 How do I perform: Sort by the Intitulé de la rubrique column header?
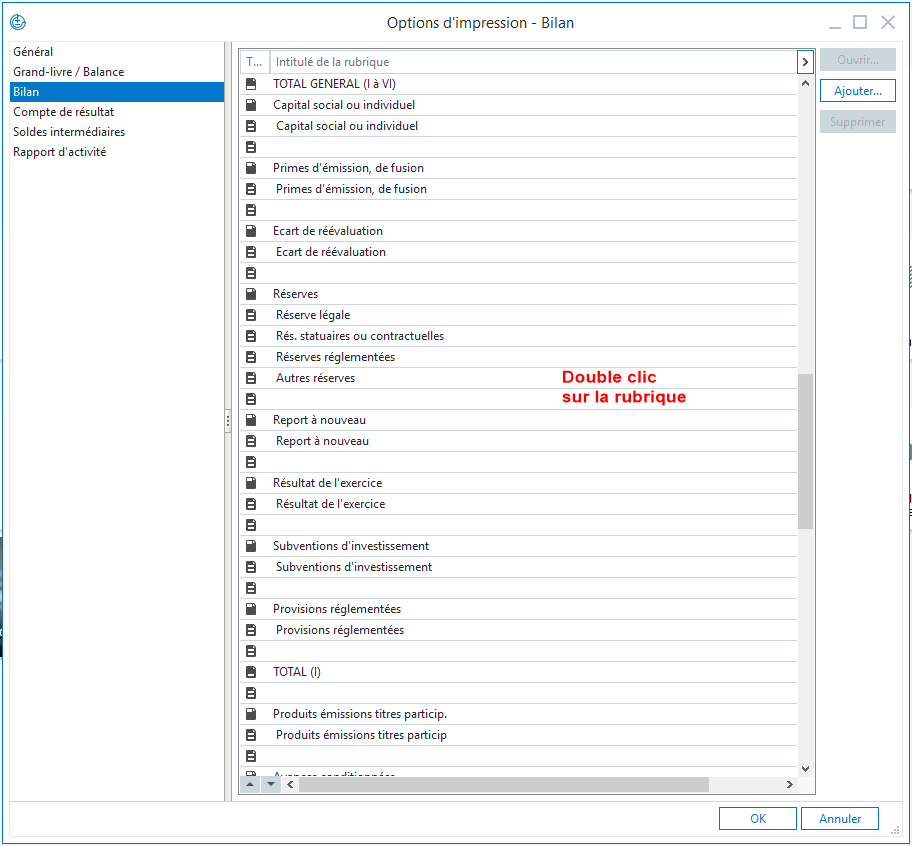(530, 62)
